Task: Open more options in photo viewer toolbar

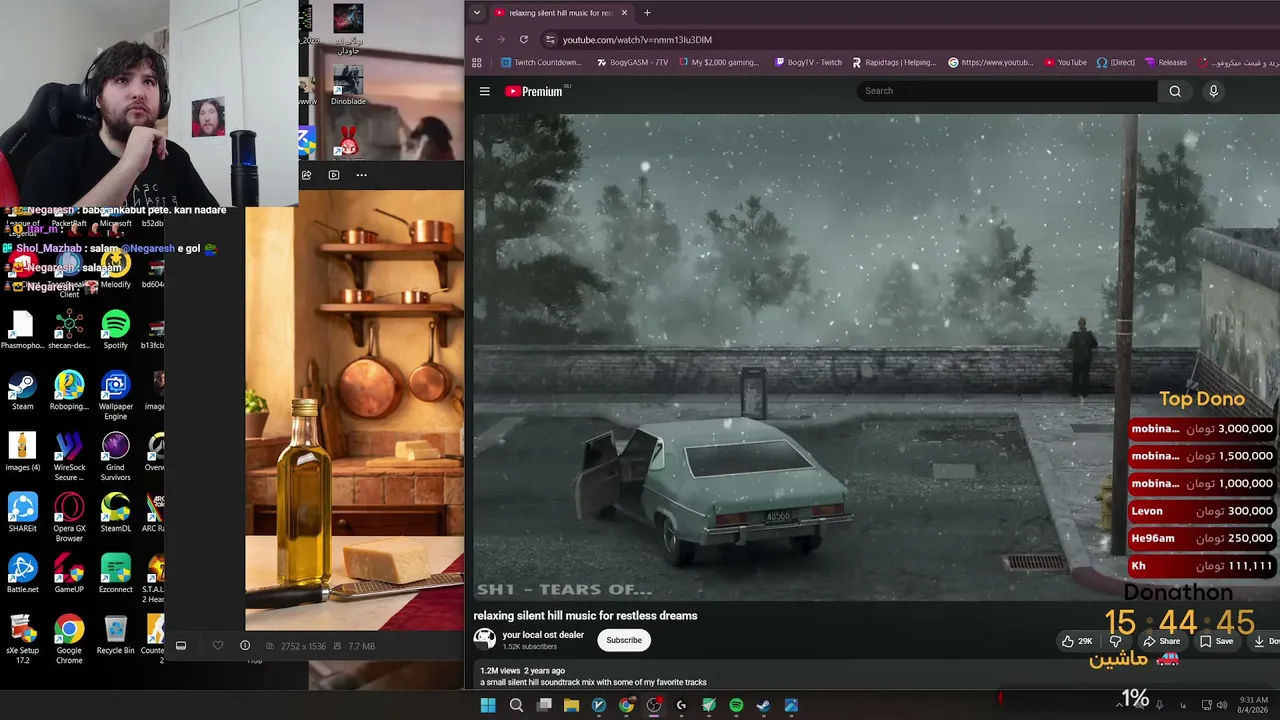Action: pos(361,175)
